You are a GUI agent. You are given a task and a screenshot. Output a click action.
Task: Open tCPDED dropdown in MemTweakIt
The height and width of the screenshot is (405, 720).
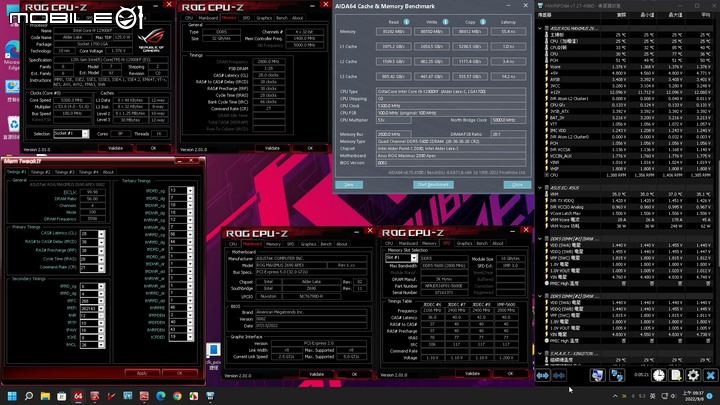pos(190,337)
